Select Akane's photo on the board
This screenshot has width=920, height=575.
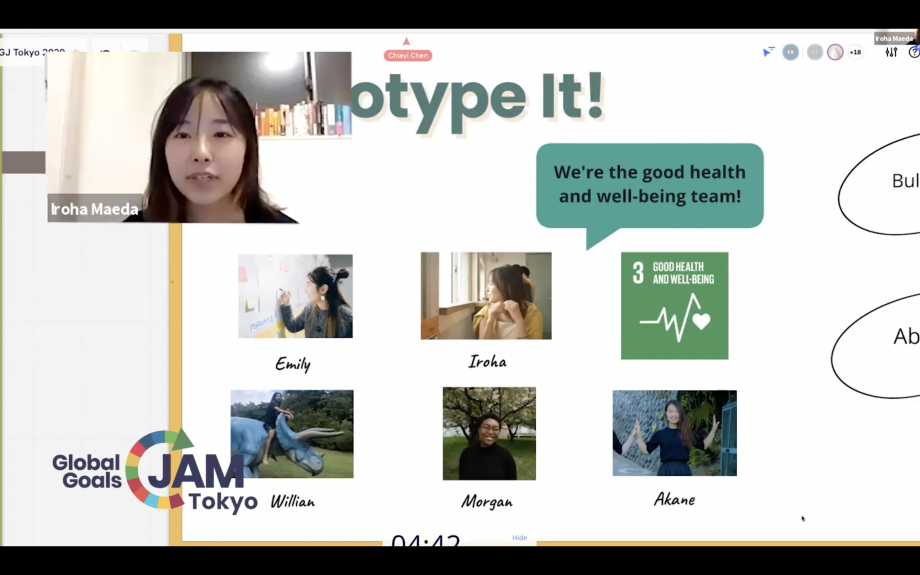(674, 433)
